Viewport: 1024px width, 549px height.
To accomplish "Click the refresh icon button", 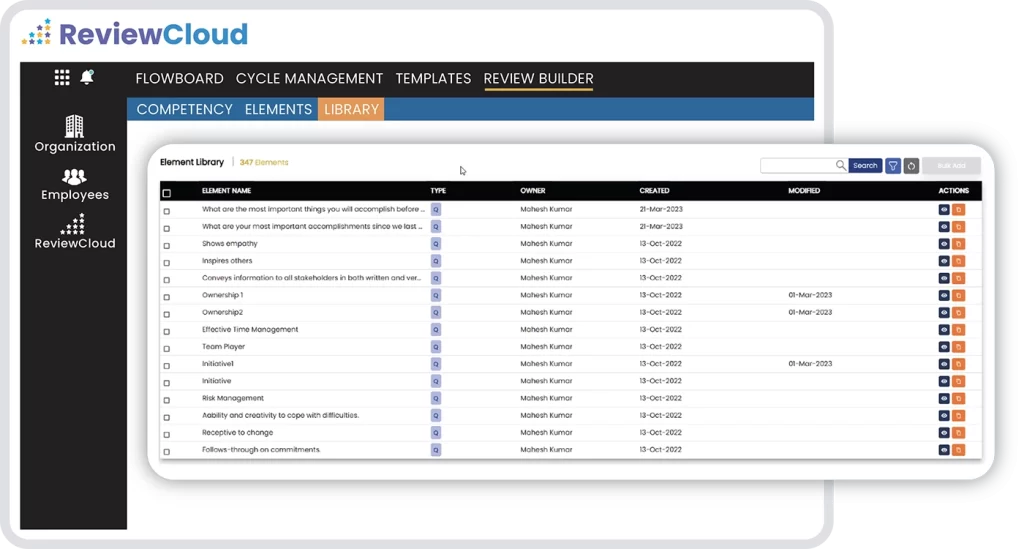I will 911,166.
